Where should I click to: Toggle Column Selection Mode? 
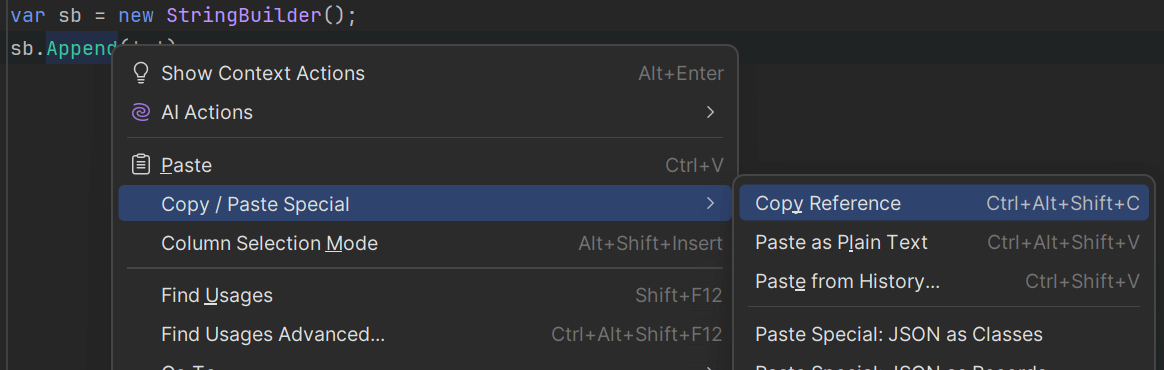coord(425,243)
